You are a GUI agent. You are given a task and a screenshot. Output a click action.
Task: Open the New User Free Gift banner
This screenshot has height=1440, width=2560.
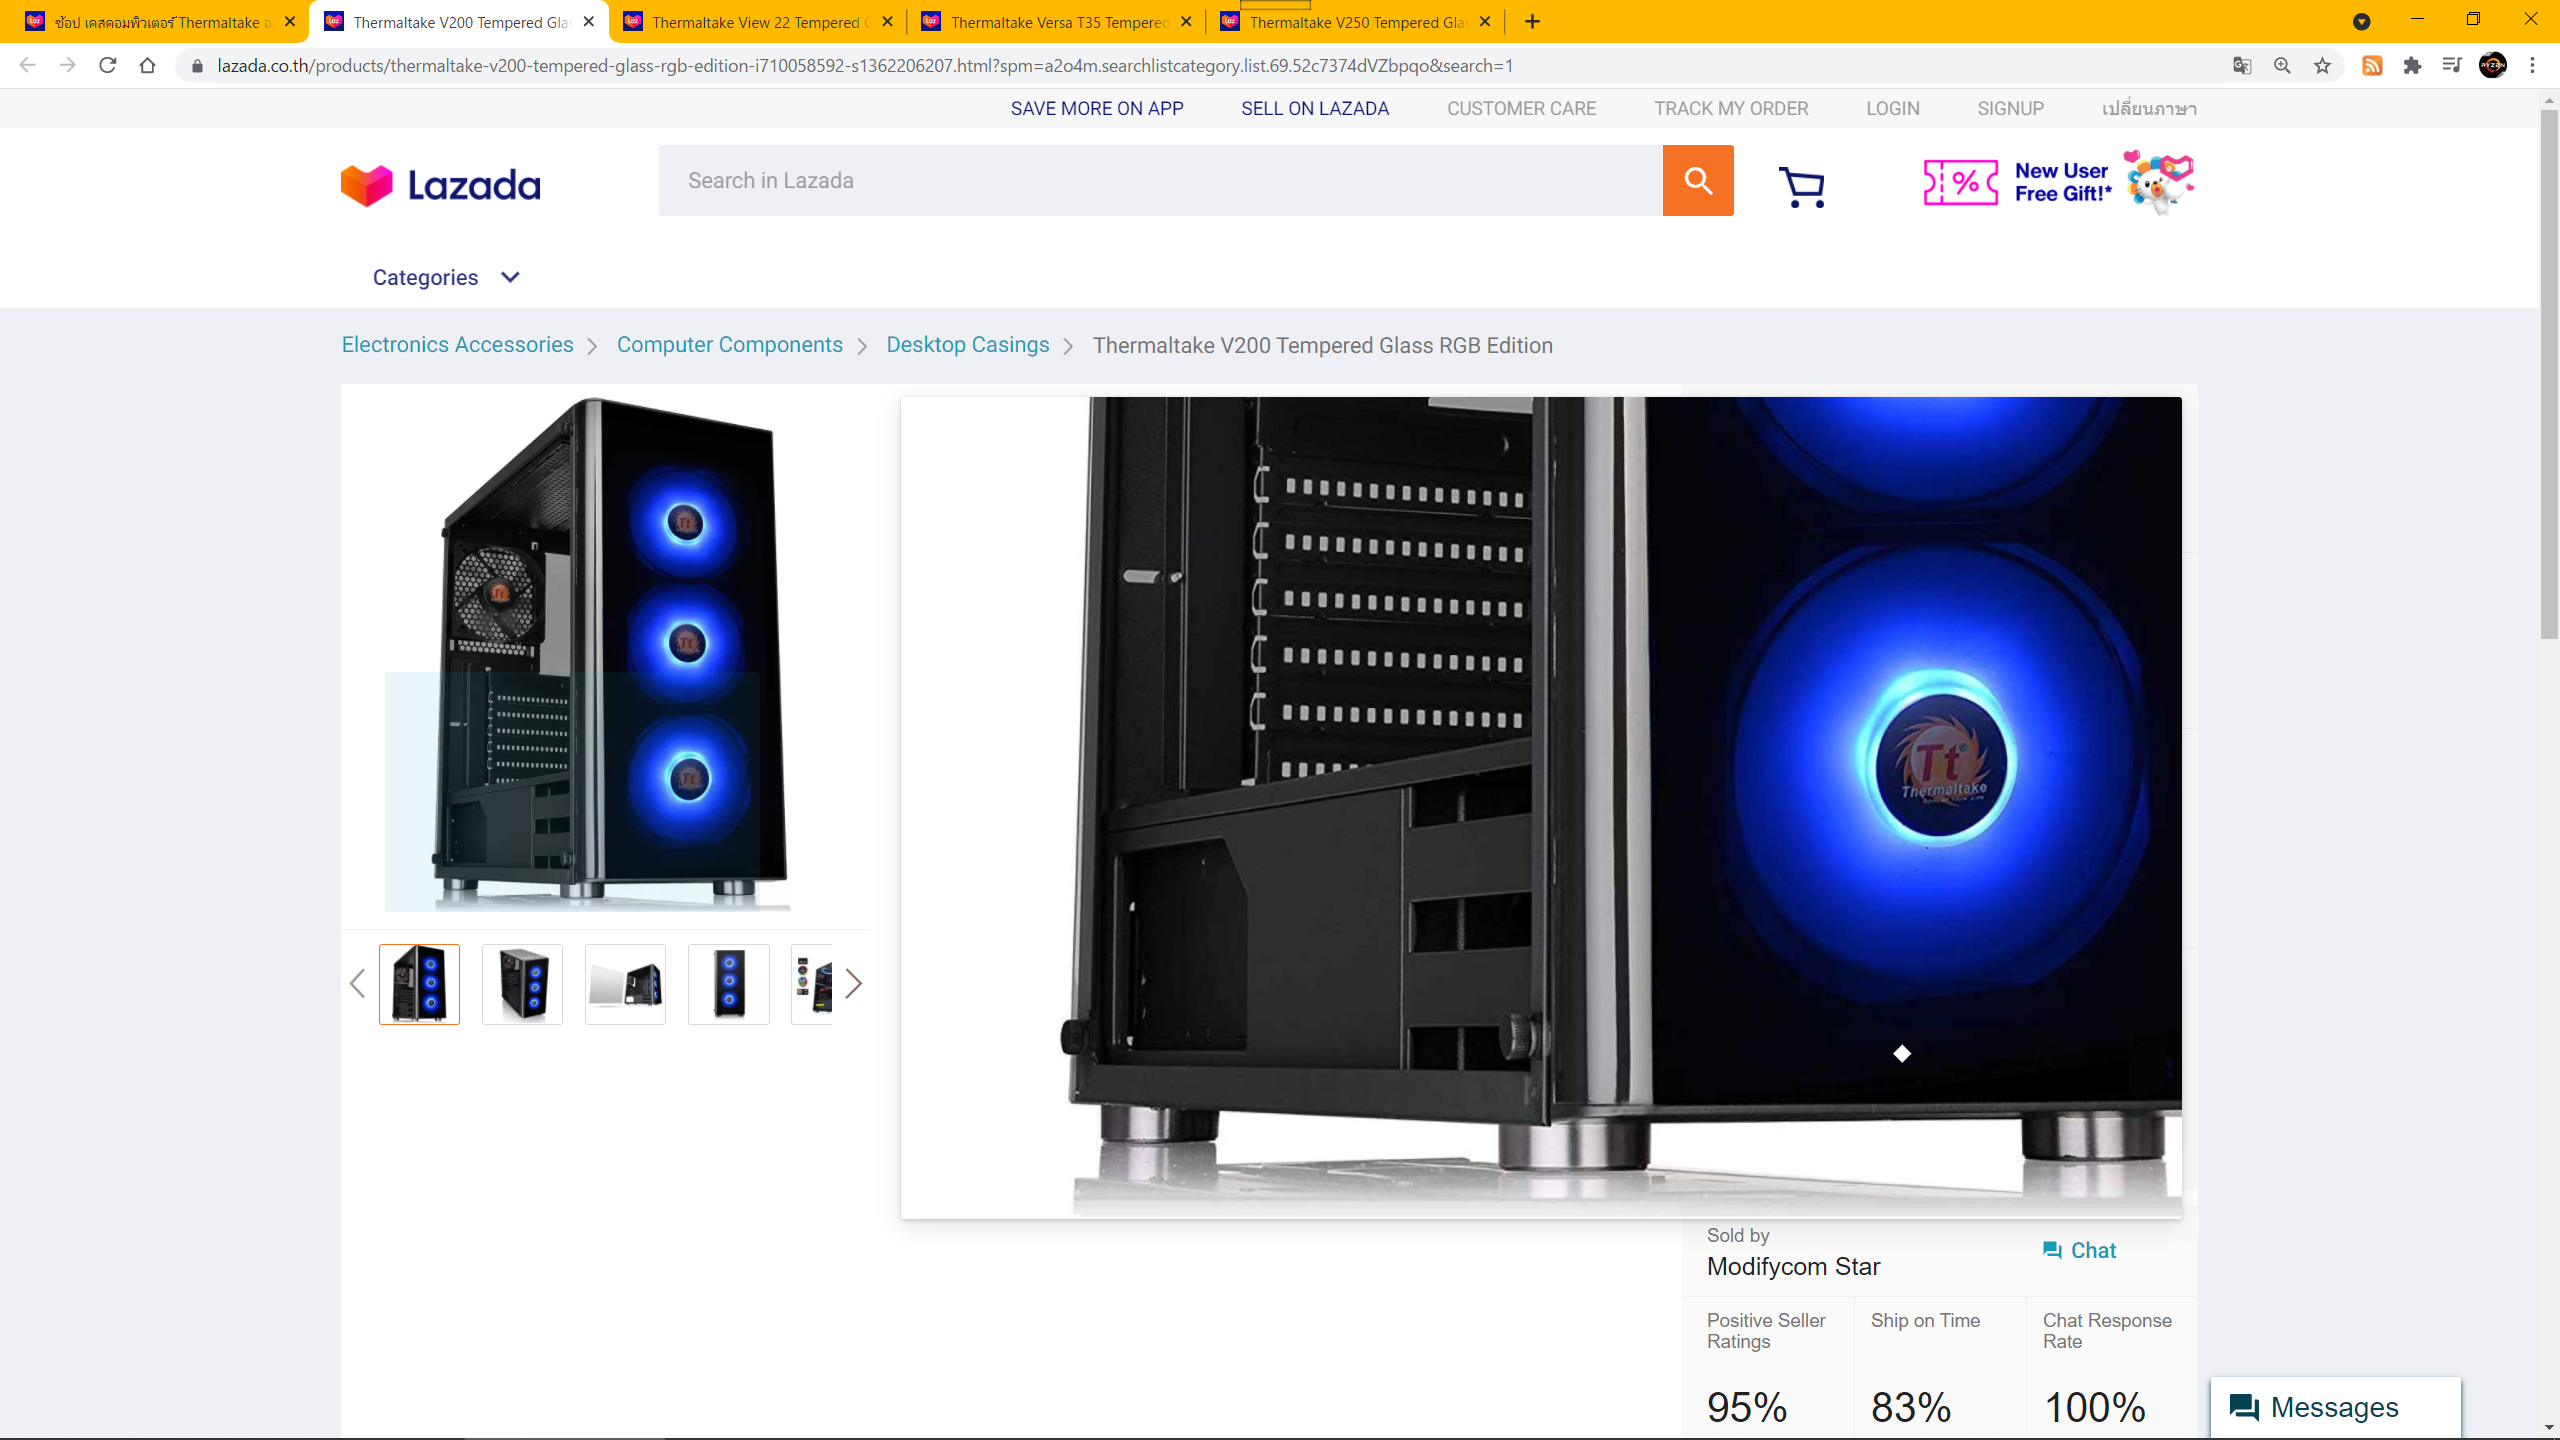pos(2058,182)
